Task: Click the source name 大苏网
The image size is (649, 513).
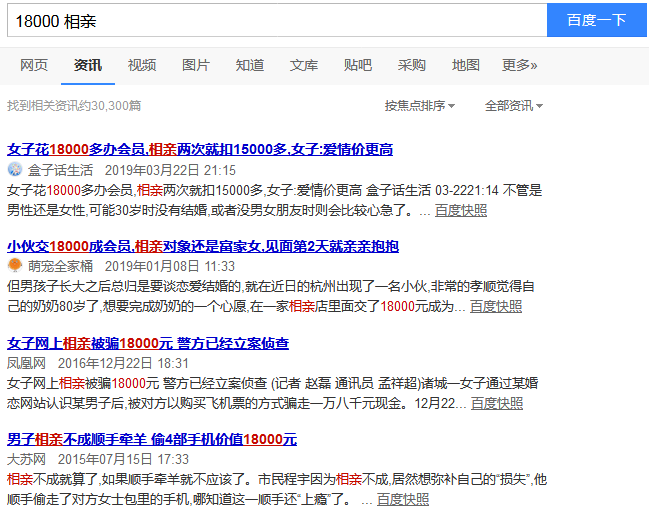Action: 26,459
